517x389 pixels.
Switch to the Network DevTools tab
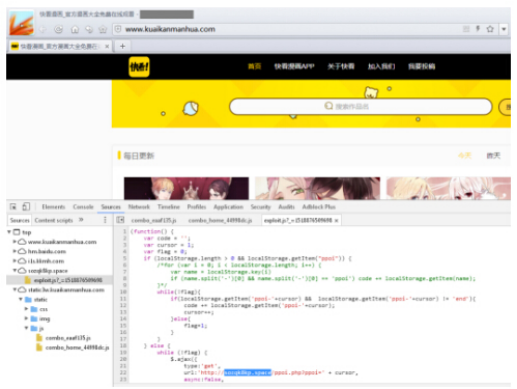[139, 207]
